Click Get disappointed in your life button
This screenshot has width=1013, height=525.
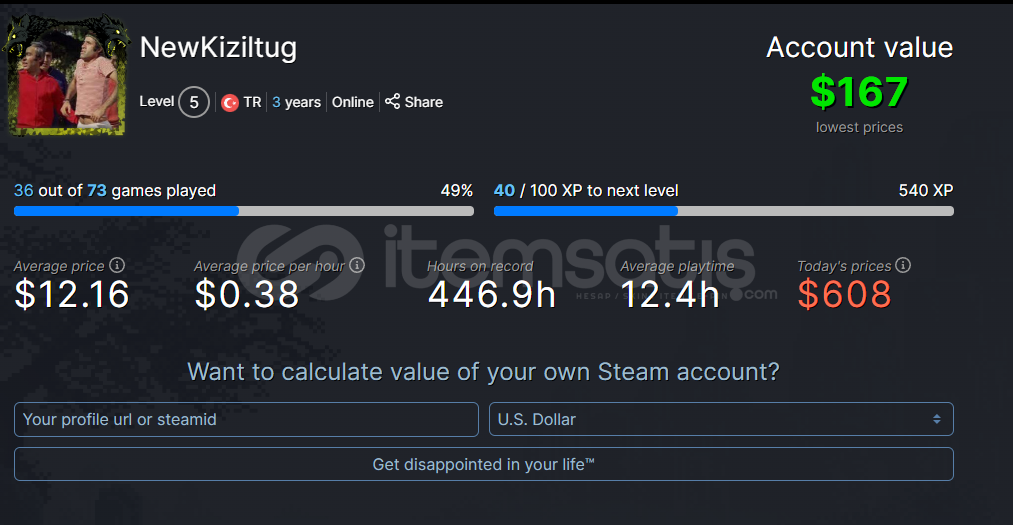tap(484, 464)
